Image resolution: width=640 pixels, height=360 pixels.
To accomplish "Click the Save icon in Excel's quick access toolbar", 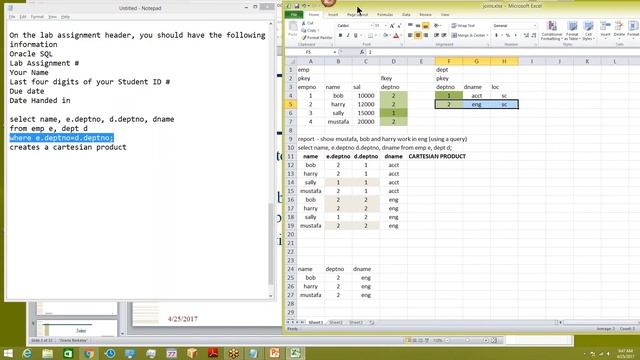I will pos(297,6).
